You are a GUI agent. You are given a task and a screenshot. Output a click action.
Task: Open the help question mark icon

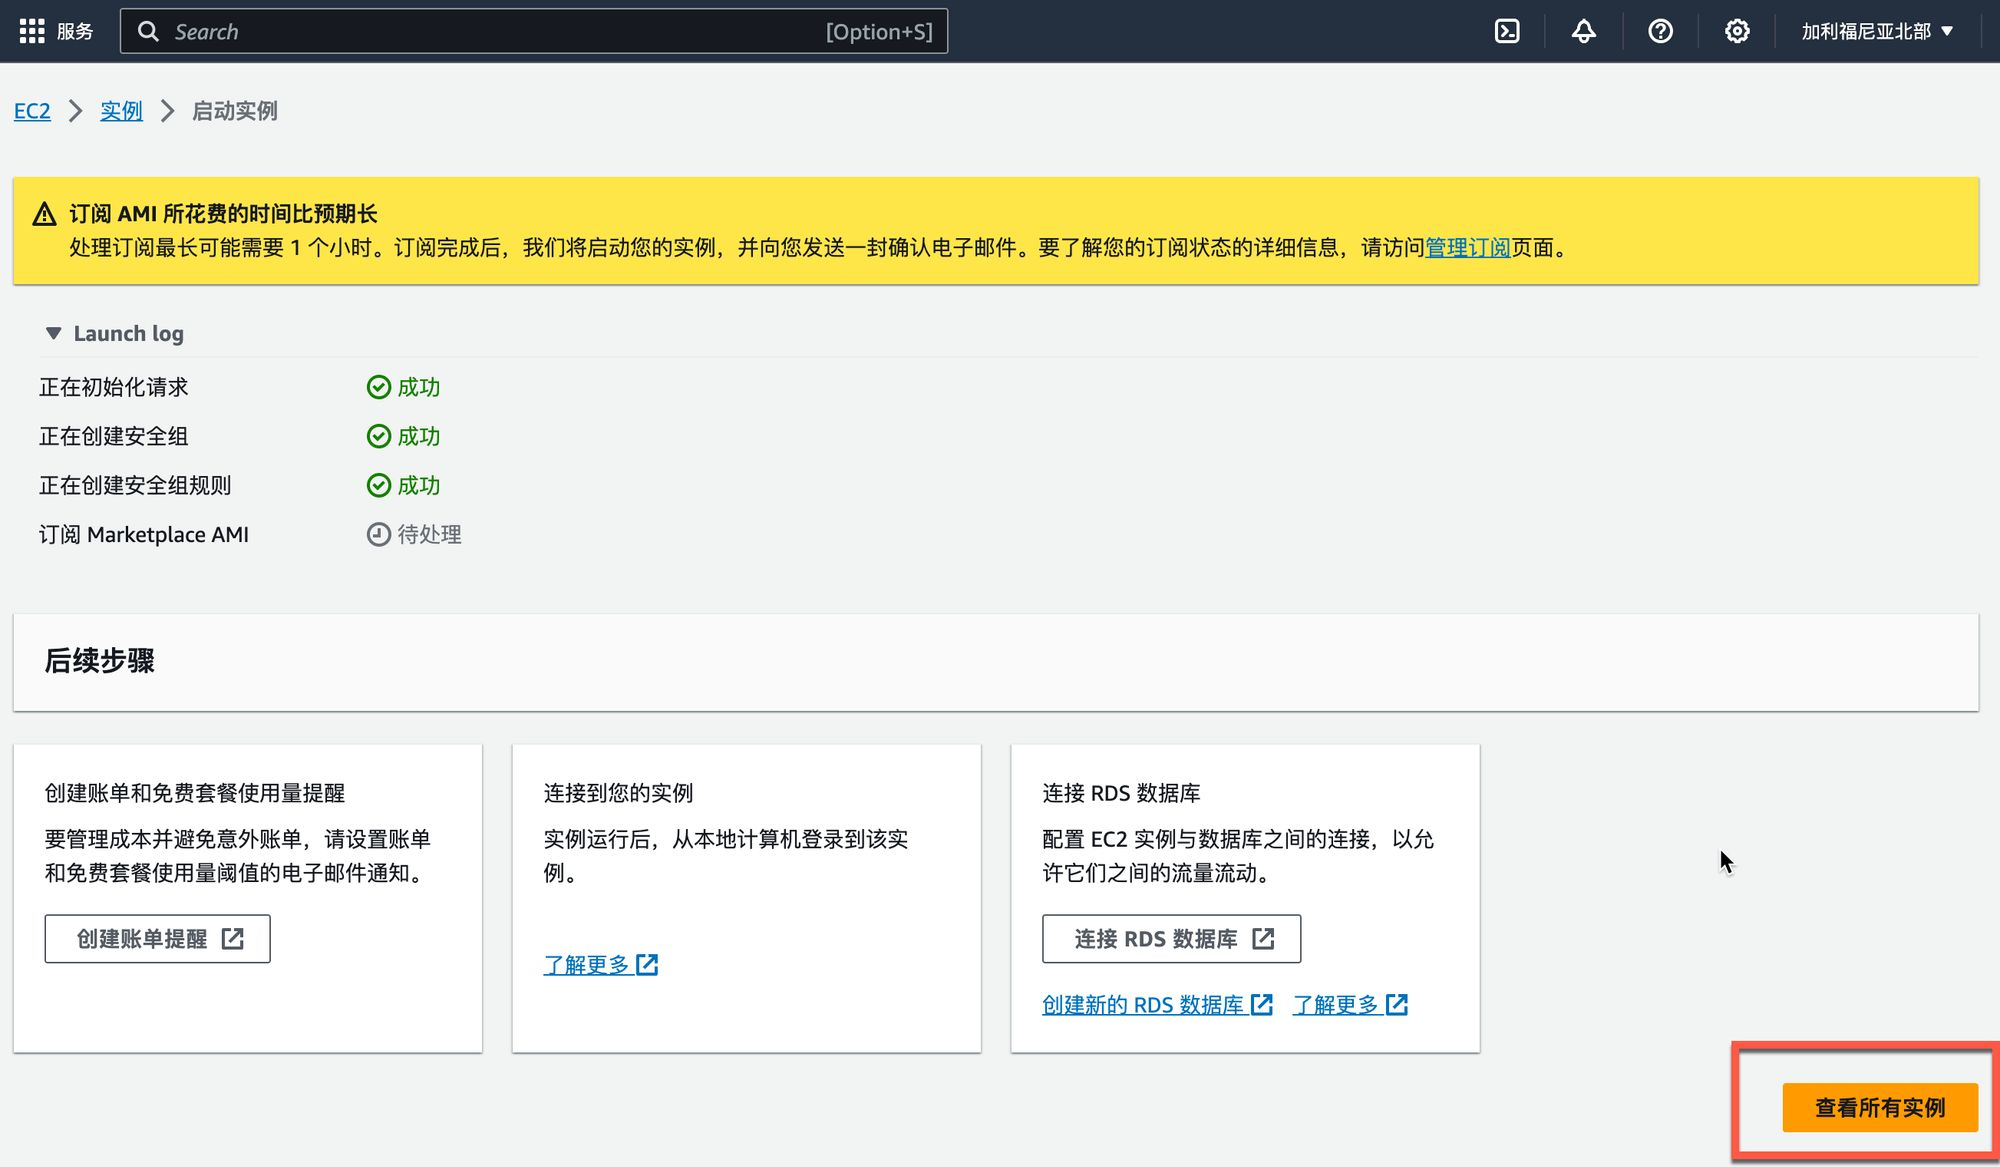click(1660, 31)
